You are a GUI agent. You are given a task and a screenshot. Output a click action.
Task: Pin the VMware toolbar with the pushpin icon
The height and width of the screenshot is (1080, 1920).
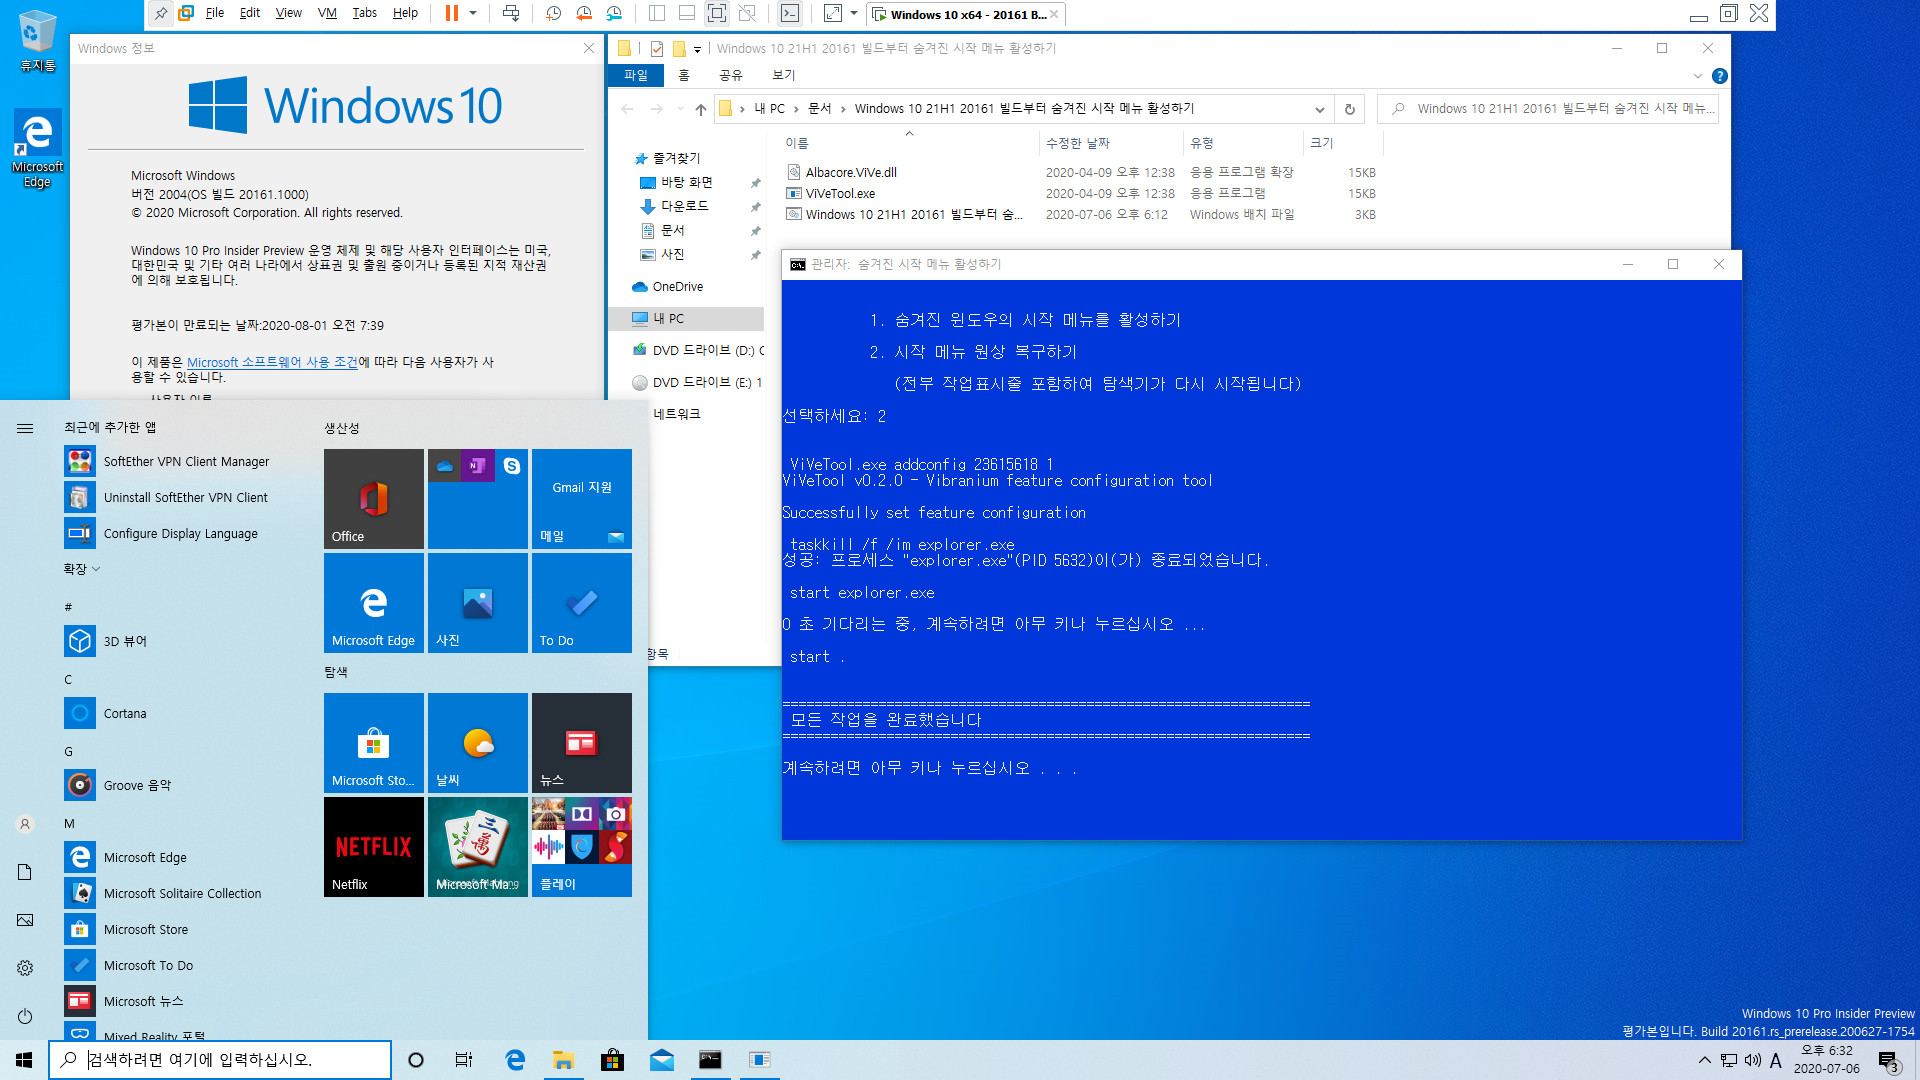tap(161, 13)
